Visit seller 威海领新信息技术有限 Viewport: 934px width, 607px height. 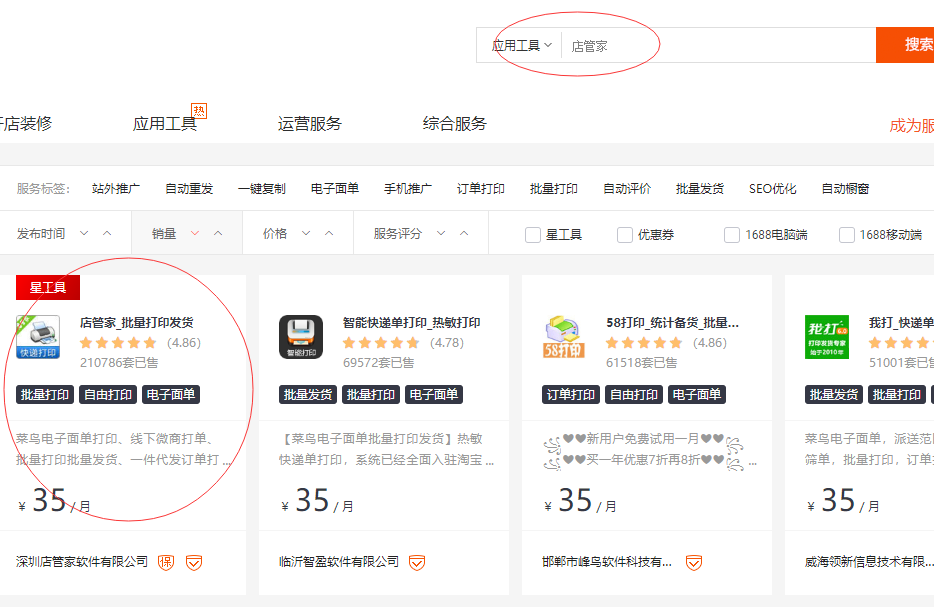click(x=869, y=562)
